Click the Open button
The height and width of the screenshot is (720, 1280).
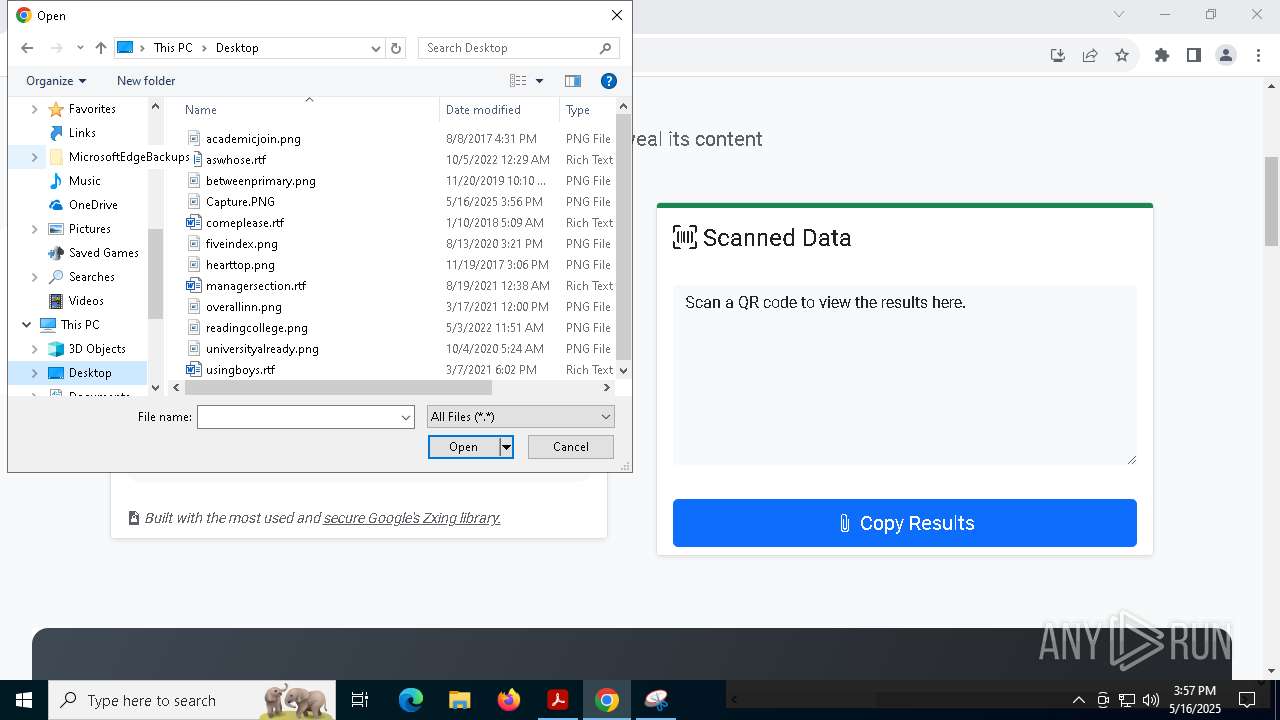(464, 447)
